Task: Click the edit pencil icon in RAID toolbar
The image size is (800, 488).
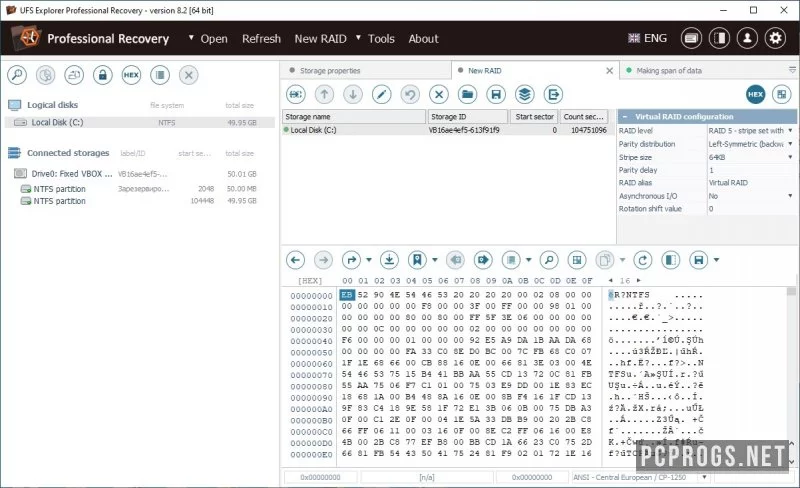Action: 382,94
